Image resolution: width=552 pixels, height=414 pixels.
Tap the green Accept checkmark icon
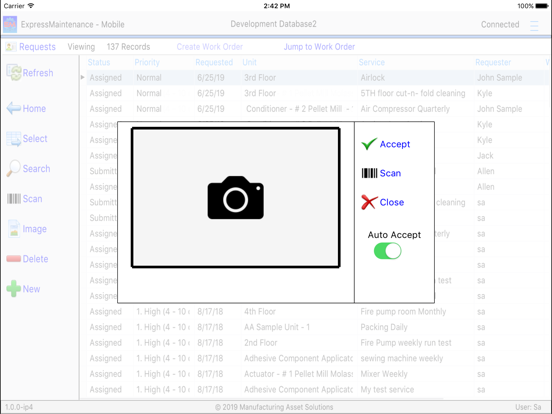[369, 144]
